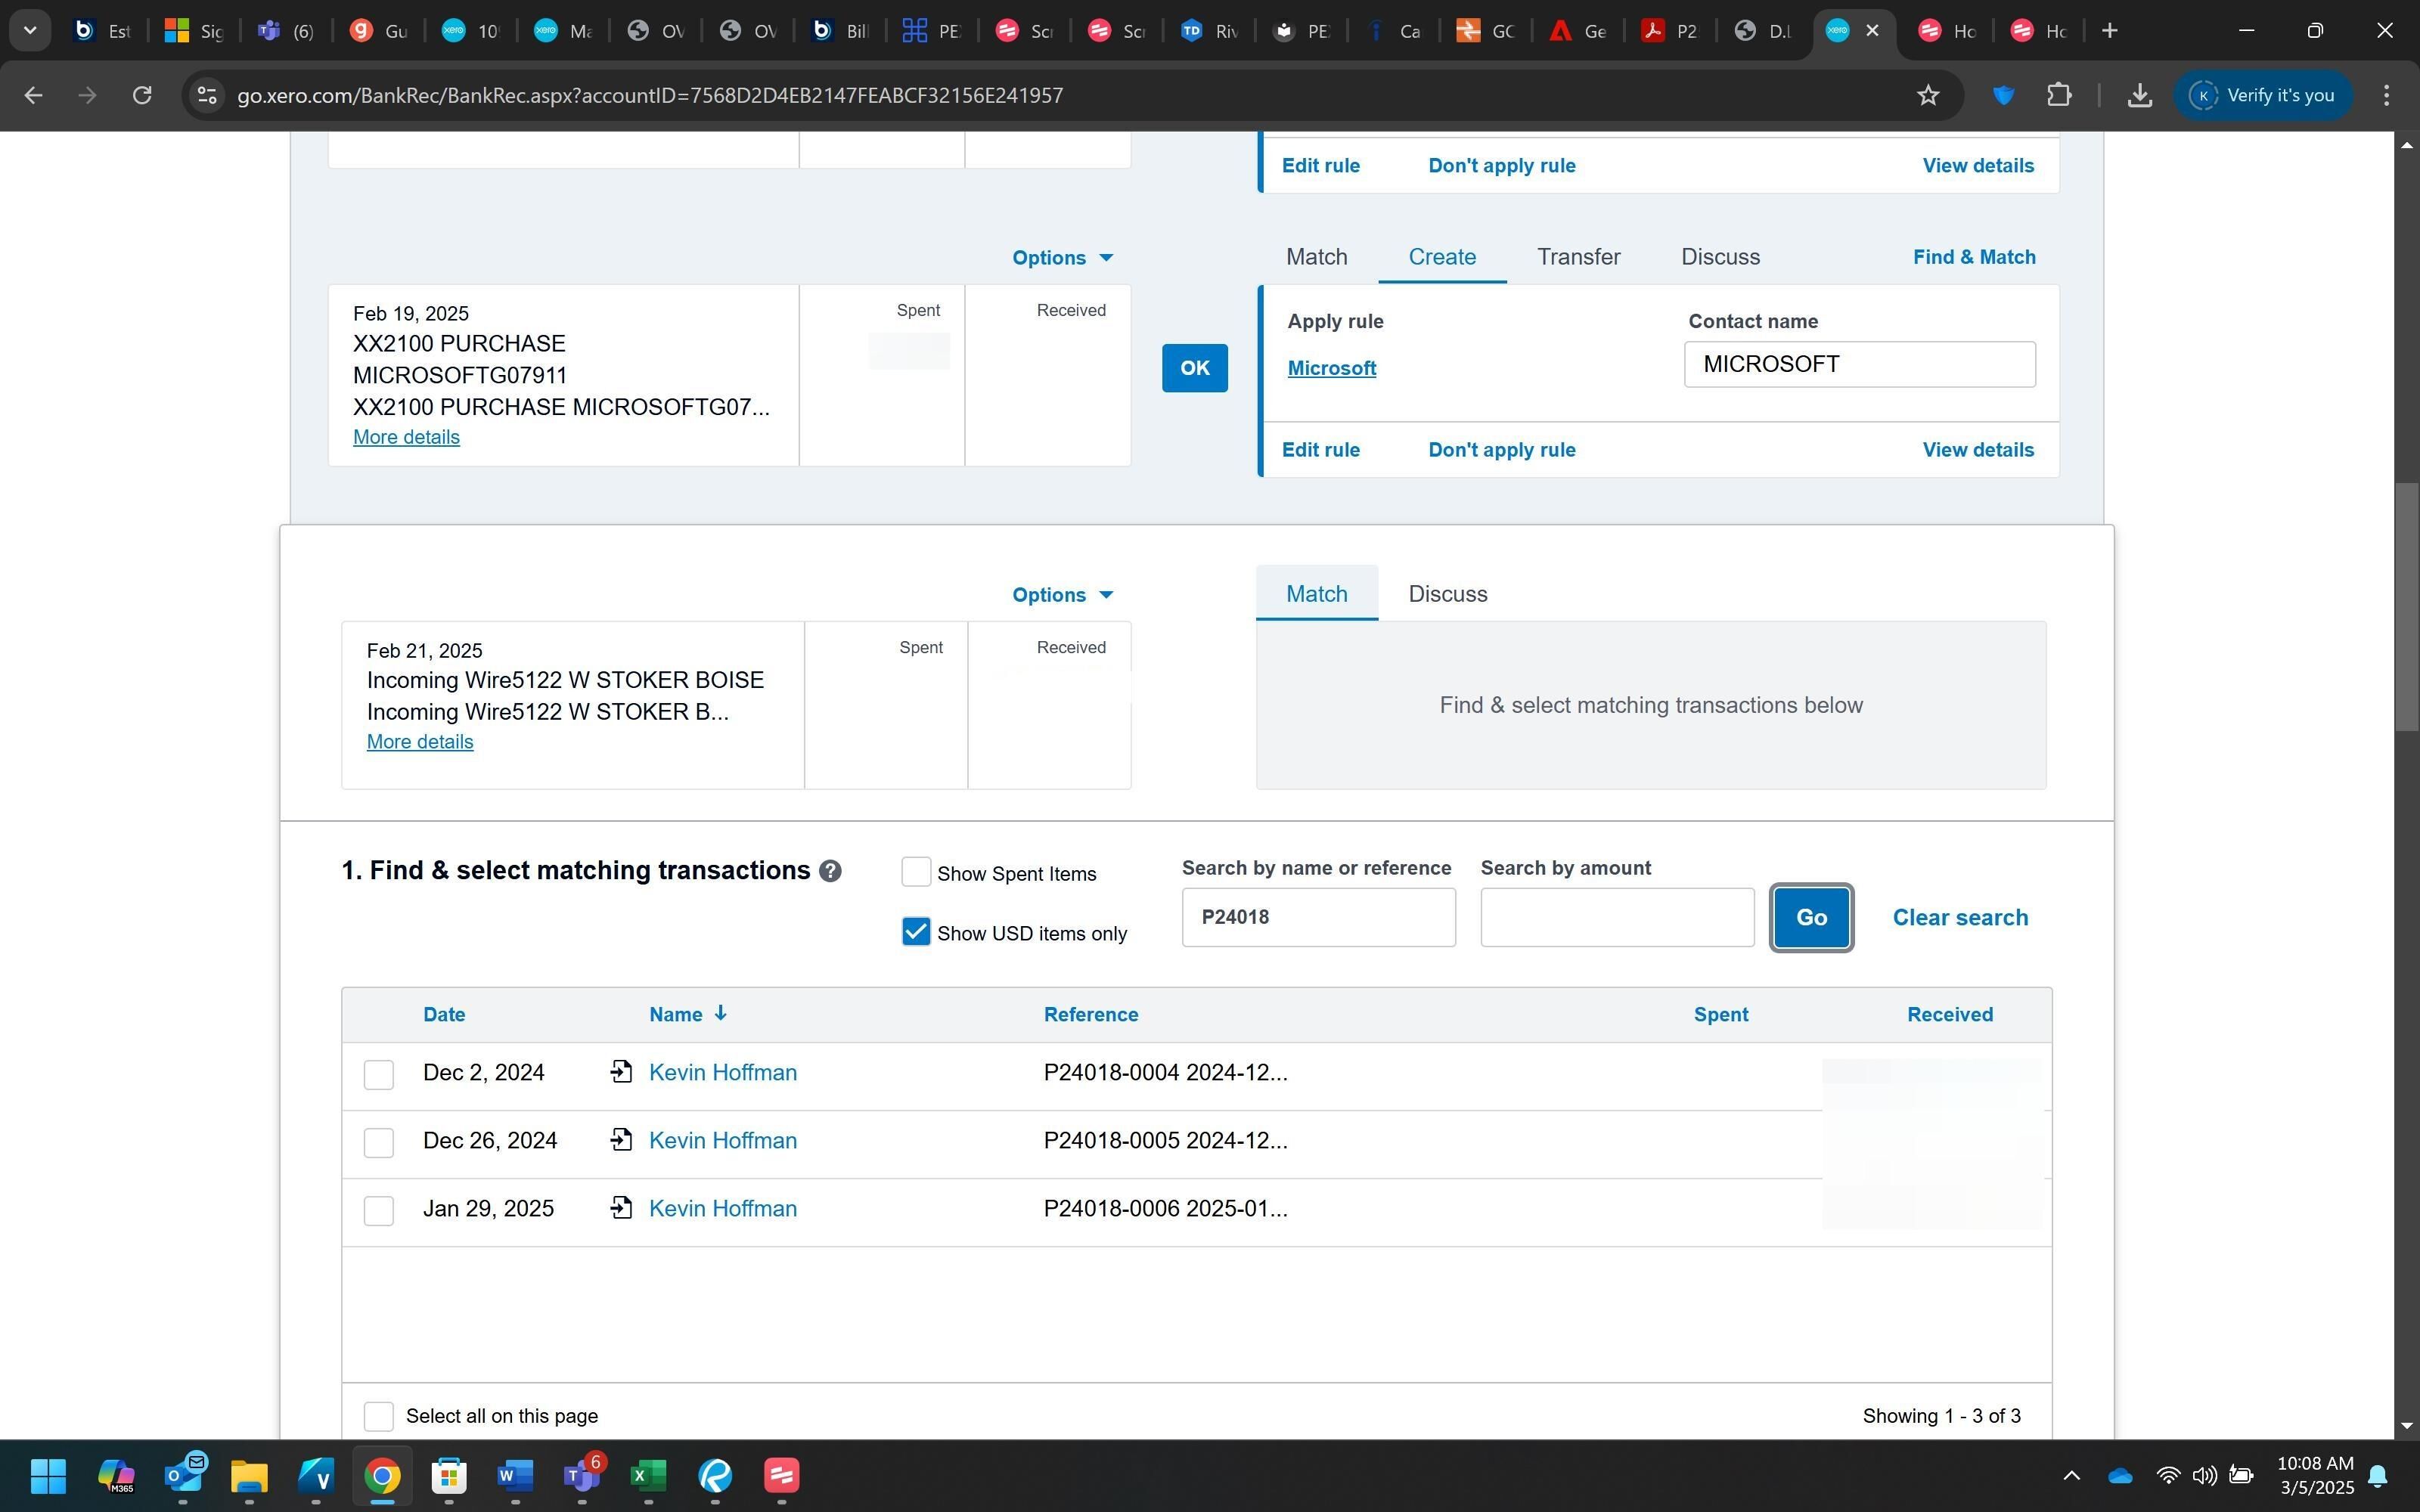Viewport: 2420px width, 1512px height.
Task: Reload the Xero bank reconciliation page
Action: click(142, 95)
